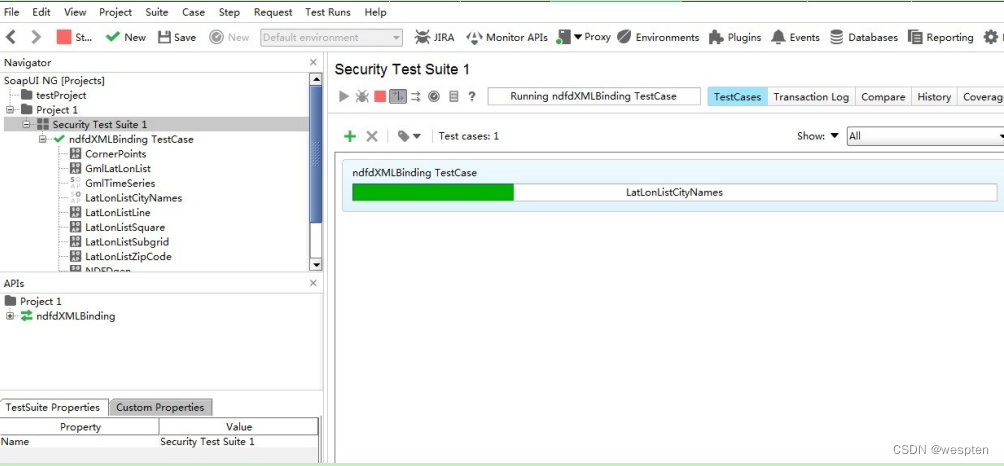Open the Test Runs menu
Viewport: 1004px width, 466px height.
328,12
